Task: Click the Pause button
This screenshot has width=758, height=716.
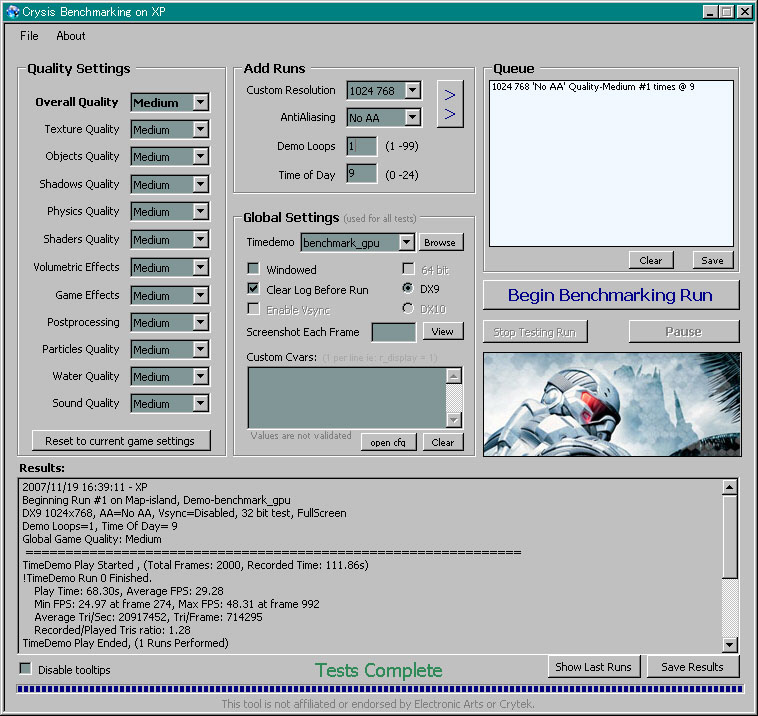Action: tap(684, 332)
